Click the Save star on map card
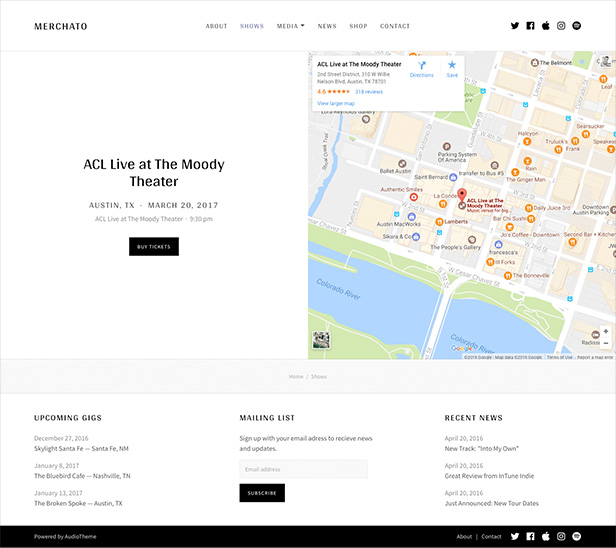This screenshot has width=616, height=548. click(452, 65)
